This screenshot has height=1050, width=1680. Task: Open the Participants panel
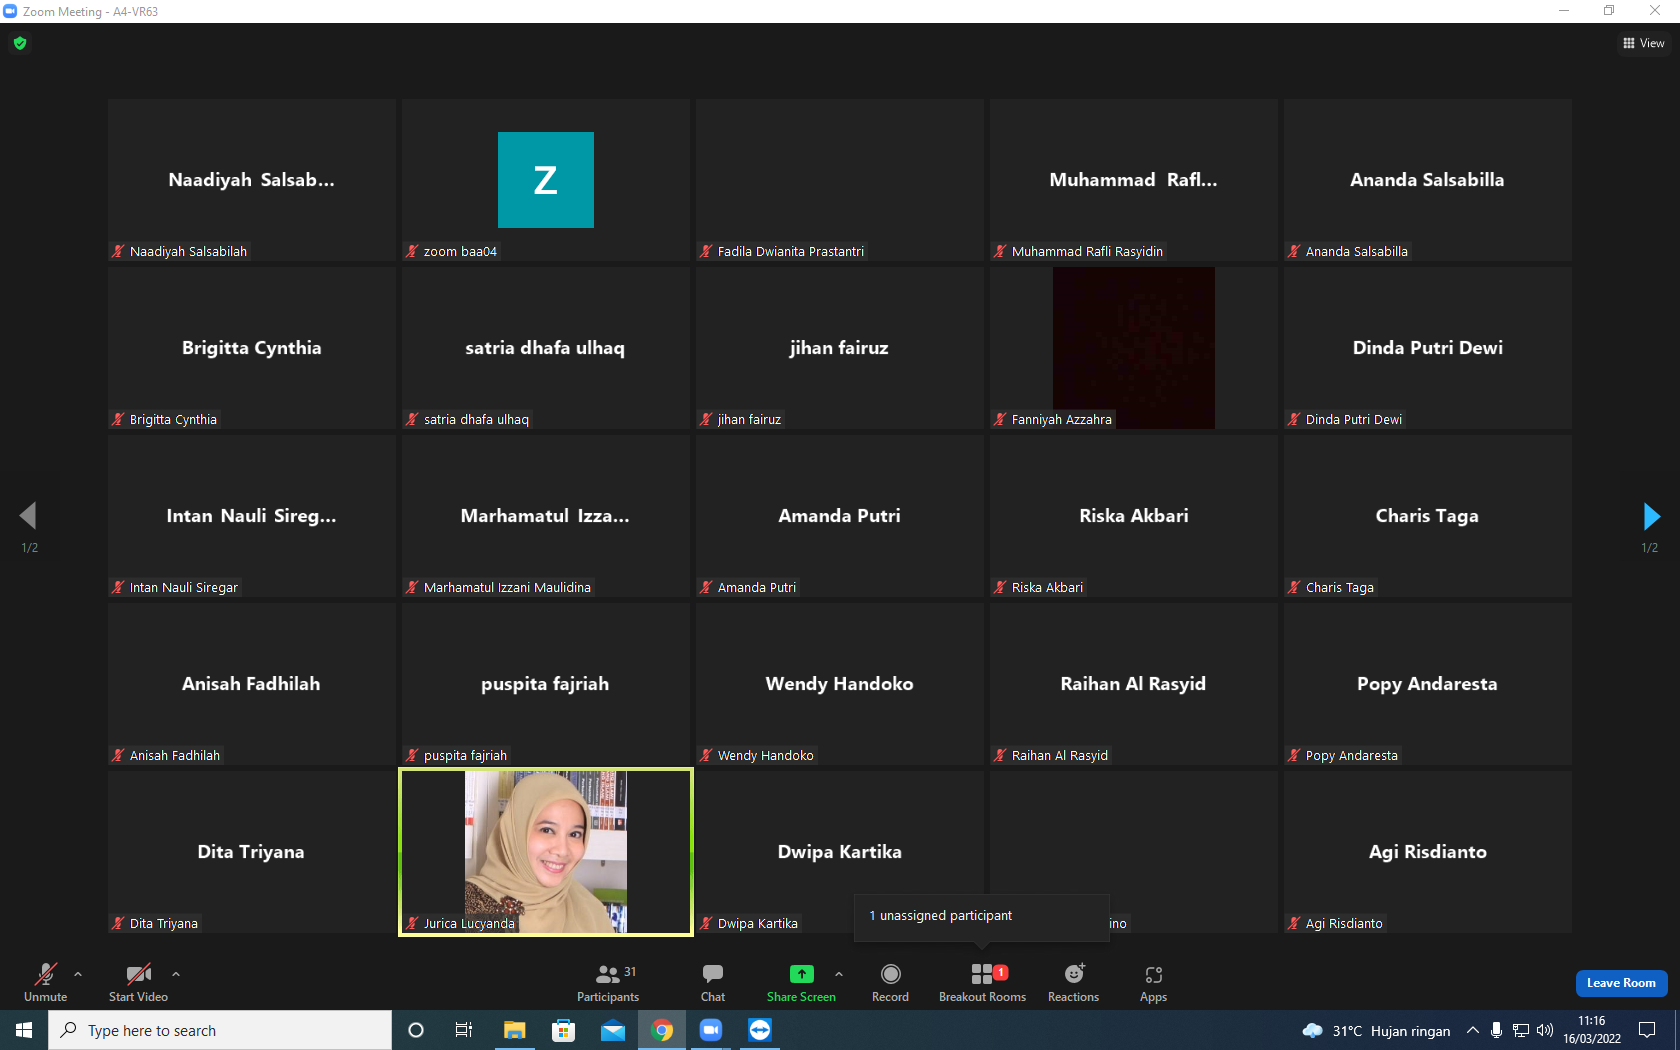(x=608, y=983)
